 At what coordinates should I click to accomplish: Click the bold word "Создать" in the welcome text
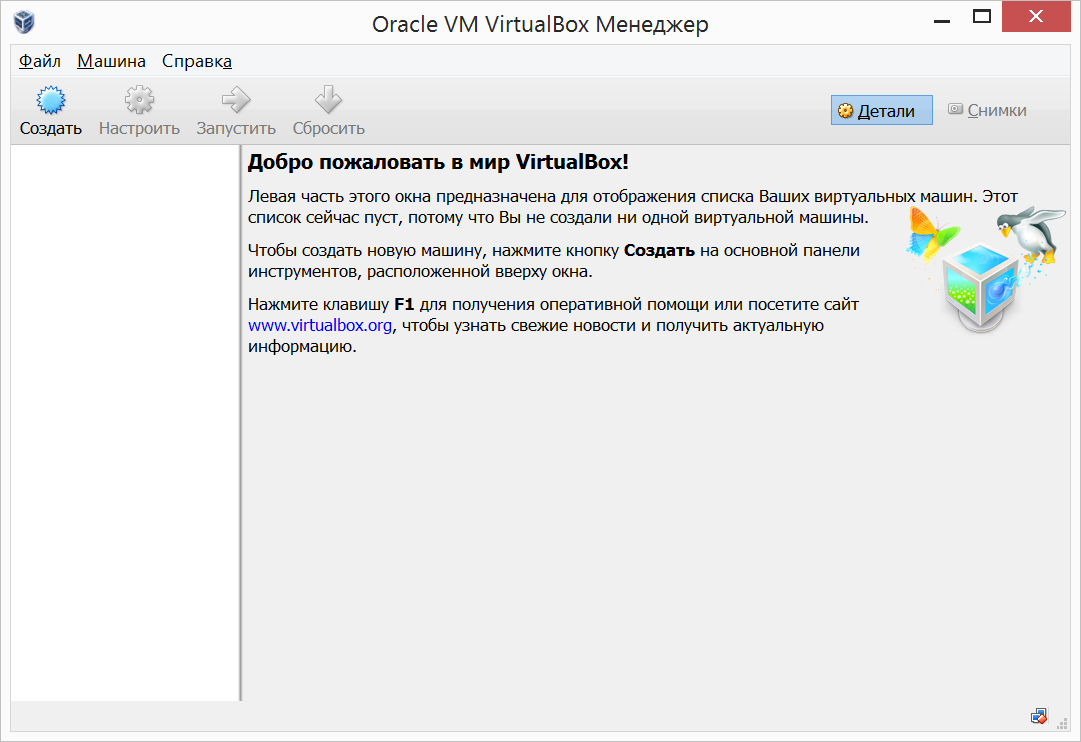(659, 250)
